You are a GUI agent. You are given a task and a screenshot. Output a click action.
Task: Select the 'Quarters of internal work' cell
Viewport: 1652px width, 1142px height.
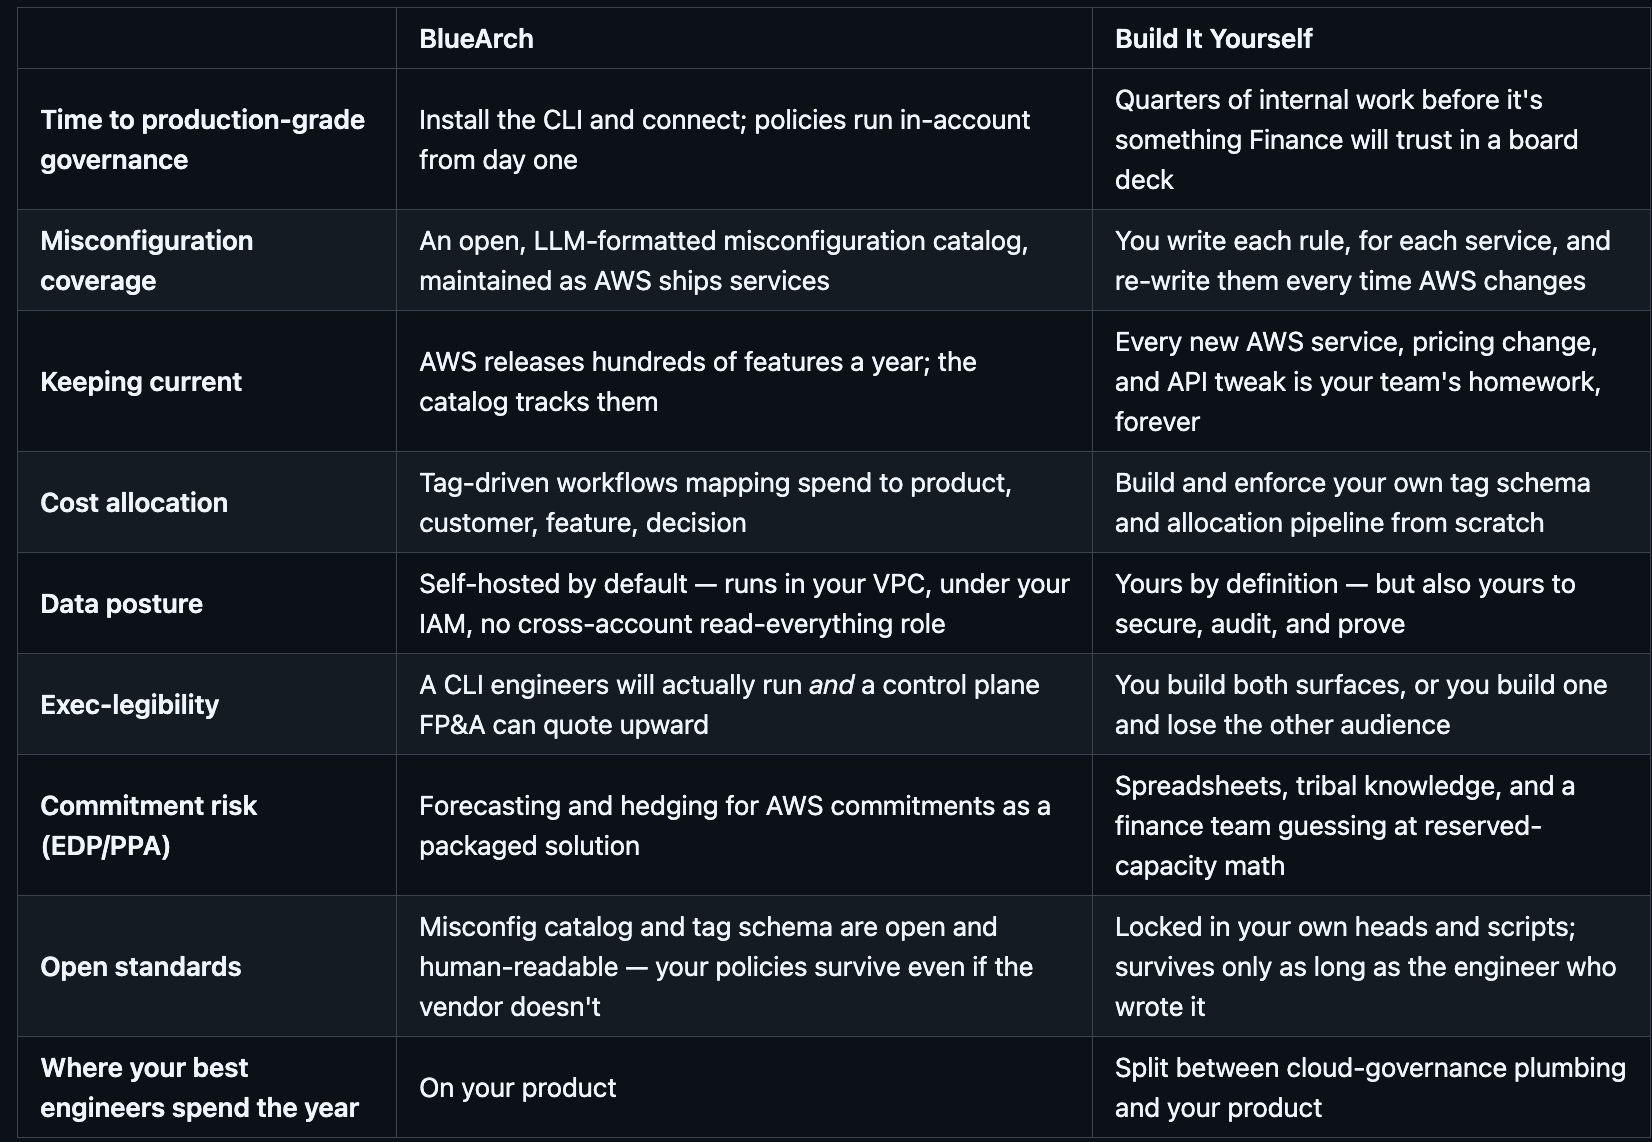point(1346,139)
